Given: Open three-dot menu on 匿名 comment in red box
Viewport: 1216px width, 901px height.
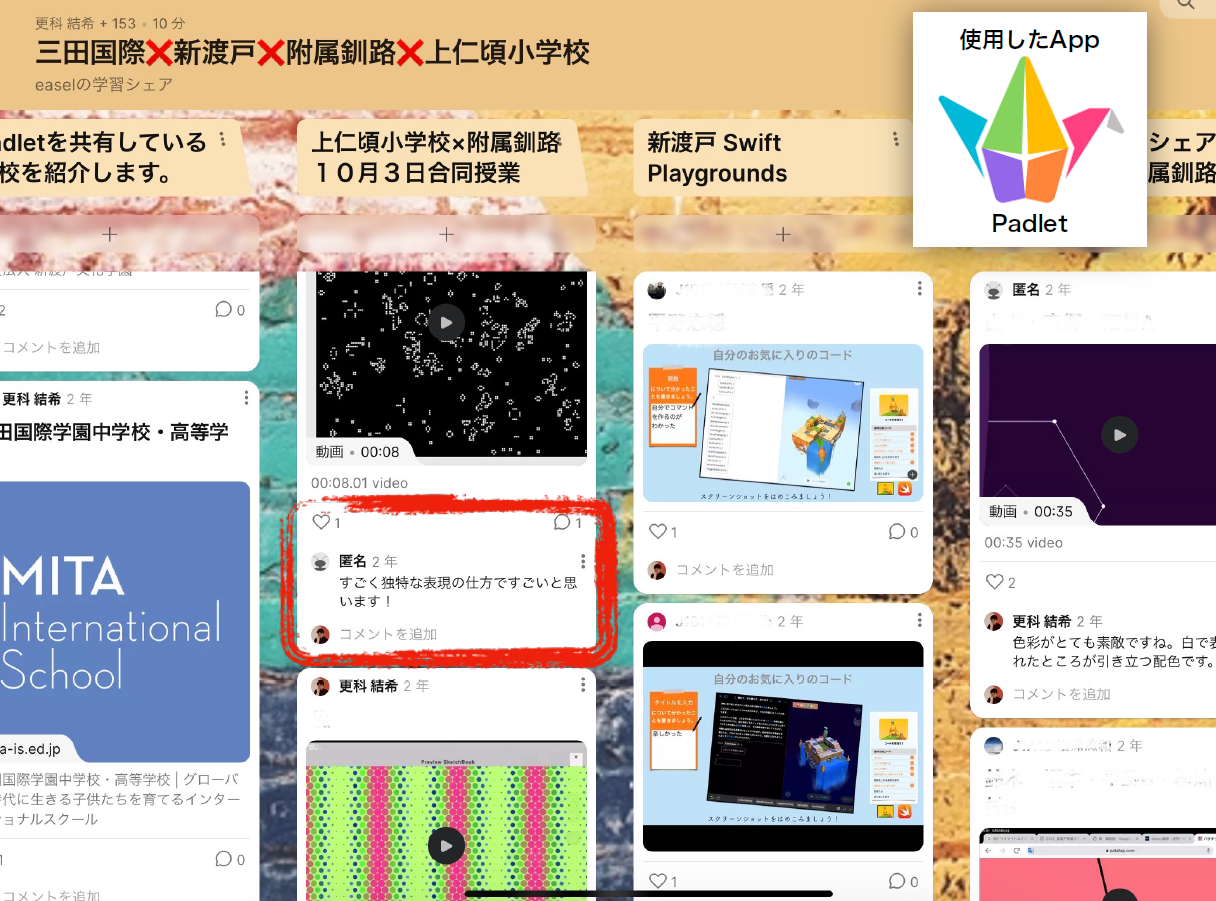Looking at the screenshot, I should (583, 562).
